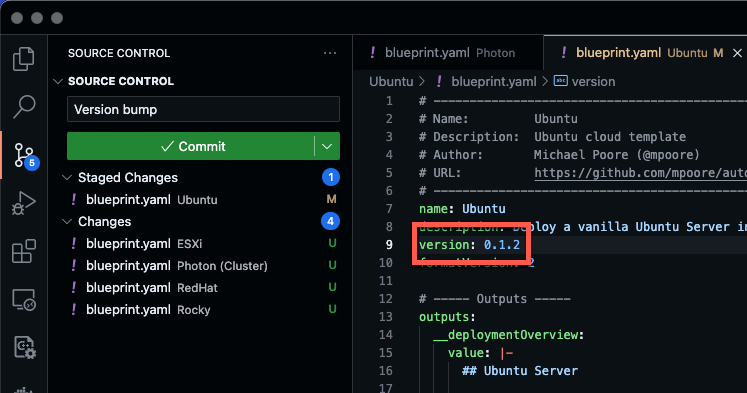Collapse the Changes group
Screen dimensions: 747x393
(x=67, y=222)
